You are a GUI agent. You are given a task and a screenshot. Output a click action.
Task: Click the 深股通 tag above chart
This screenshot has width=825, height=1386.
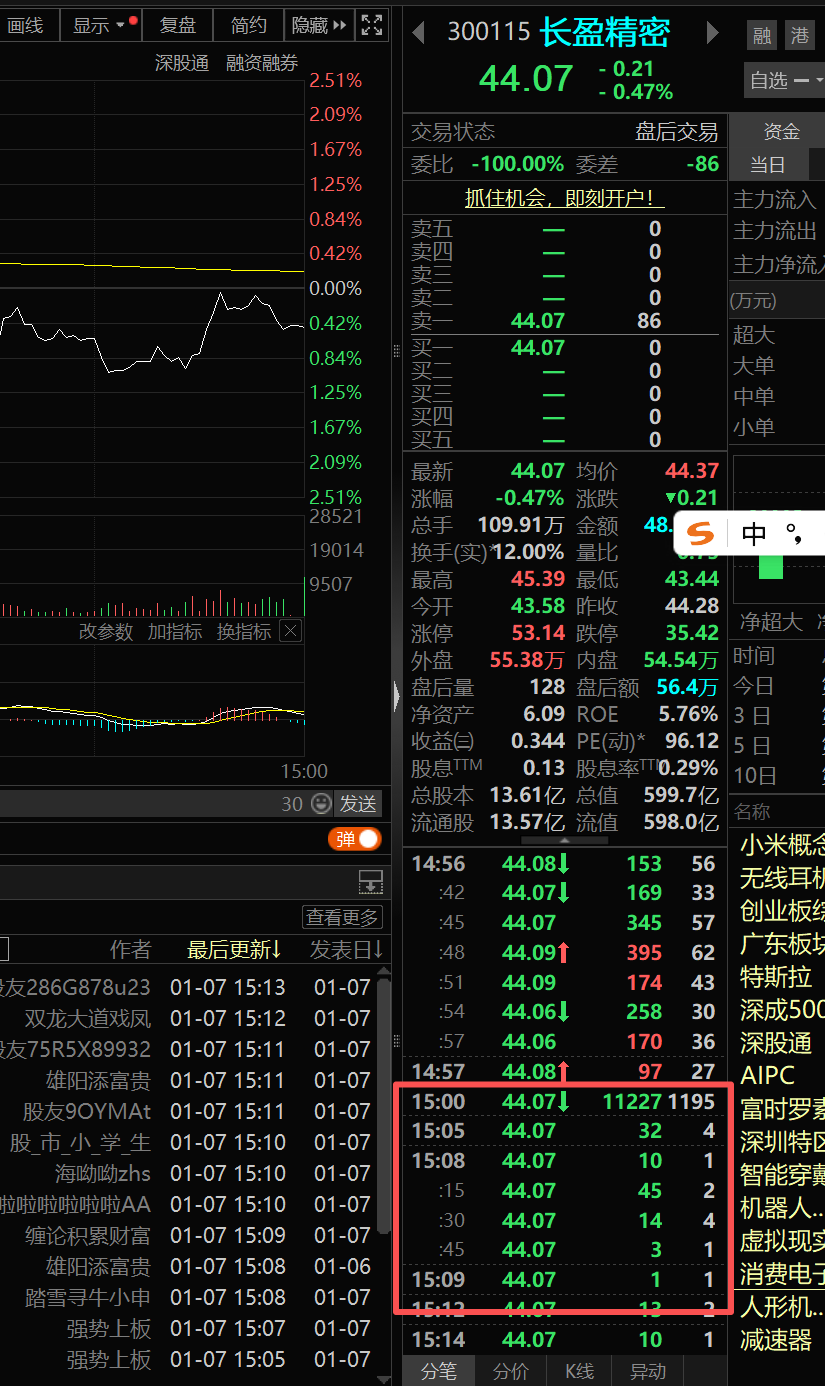coord(182,63)
